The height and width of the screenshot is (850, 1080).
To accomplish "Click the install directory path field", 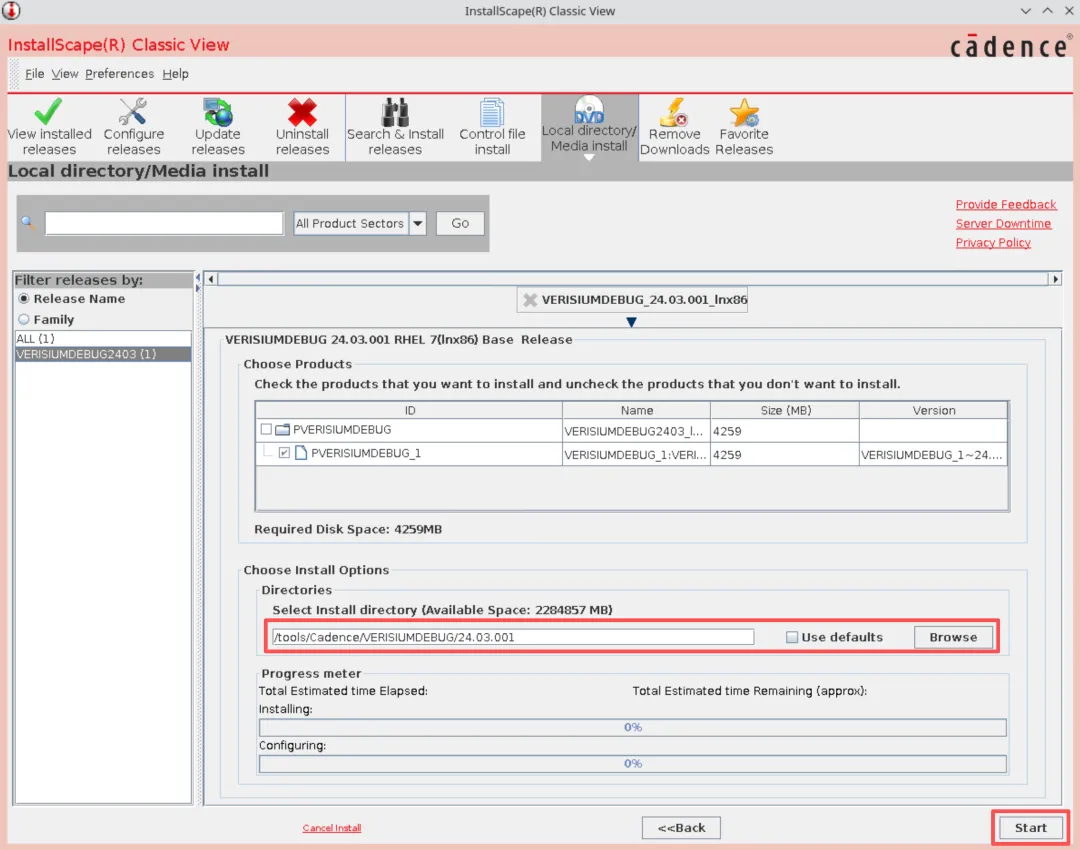I will [513, 637].
